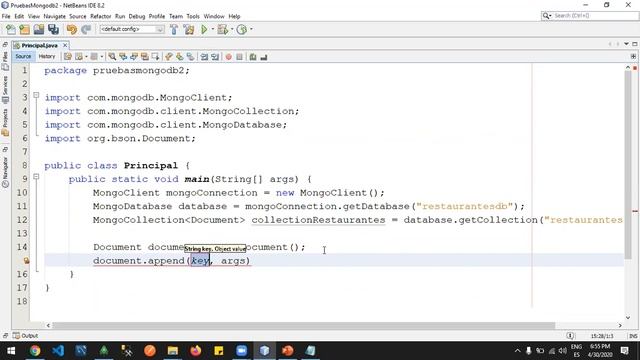Click the Find Previous Occurrence icon
The height and width of the screenshot is (360, 640).
[123, 57]
